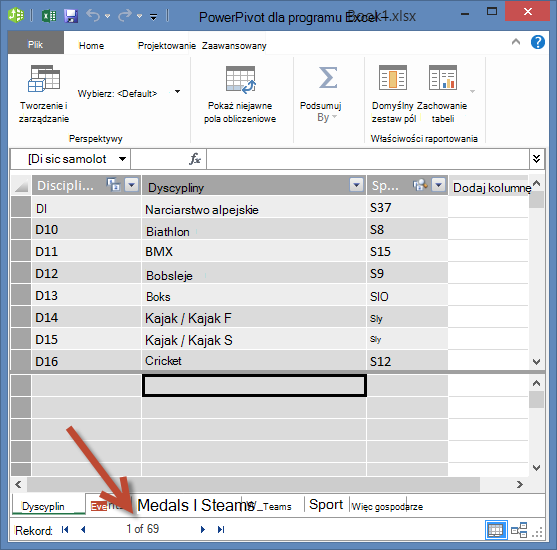The image size is (557, 550).
Task: Toggle diagram view in status bar
Action: (x=519, y=530)
